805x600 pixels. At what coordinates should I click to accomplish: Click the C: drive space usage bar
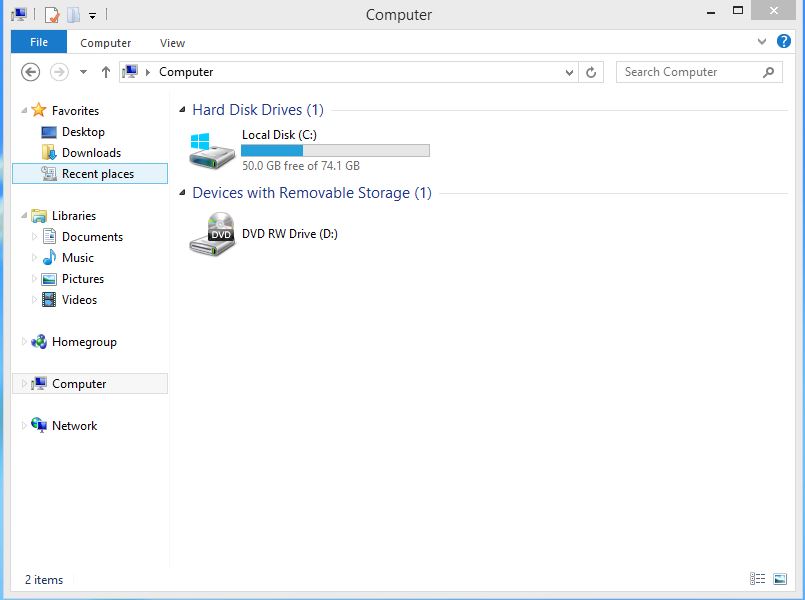[335, 150]
